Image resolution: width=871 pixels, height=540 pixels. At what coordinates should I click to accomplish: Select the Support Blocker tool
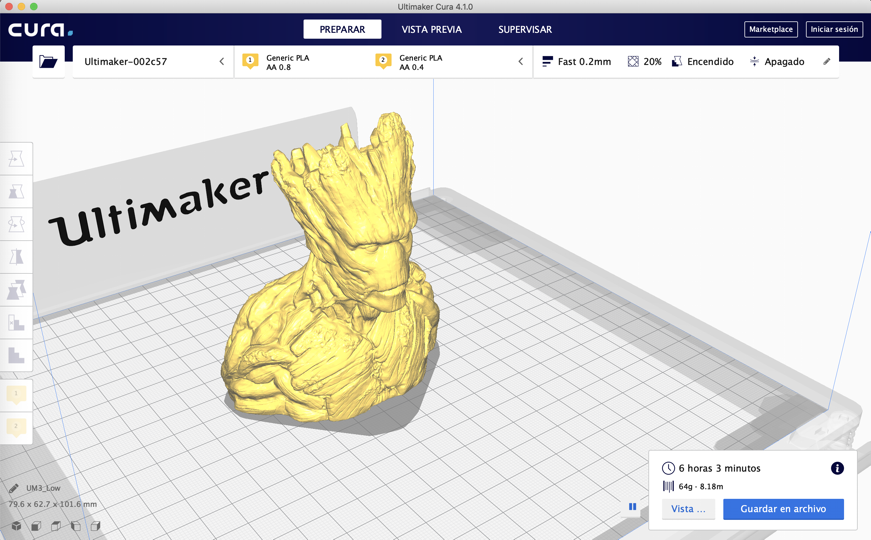pos(16,322)
